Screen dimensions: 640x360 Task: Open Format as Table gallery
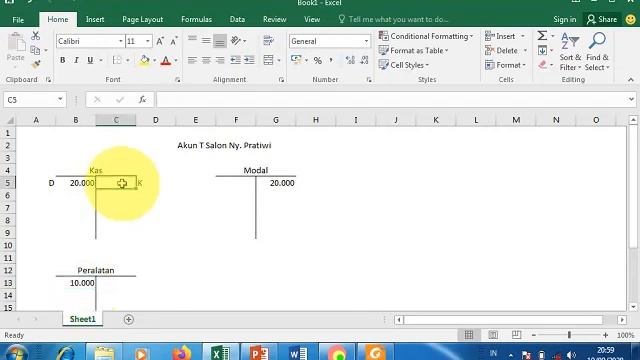[413, 51]
